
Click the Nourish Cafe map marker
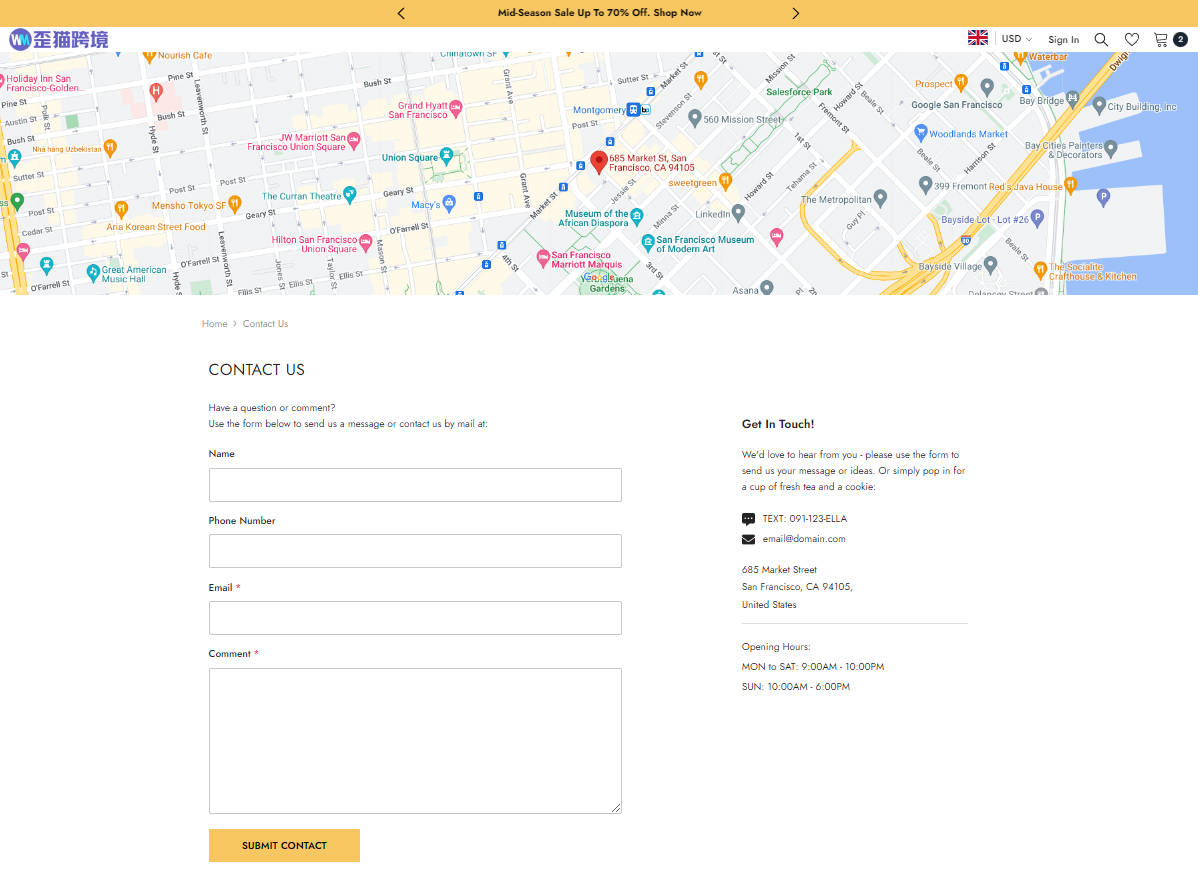[149, 56]
